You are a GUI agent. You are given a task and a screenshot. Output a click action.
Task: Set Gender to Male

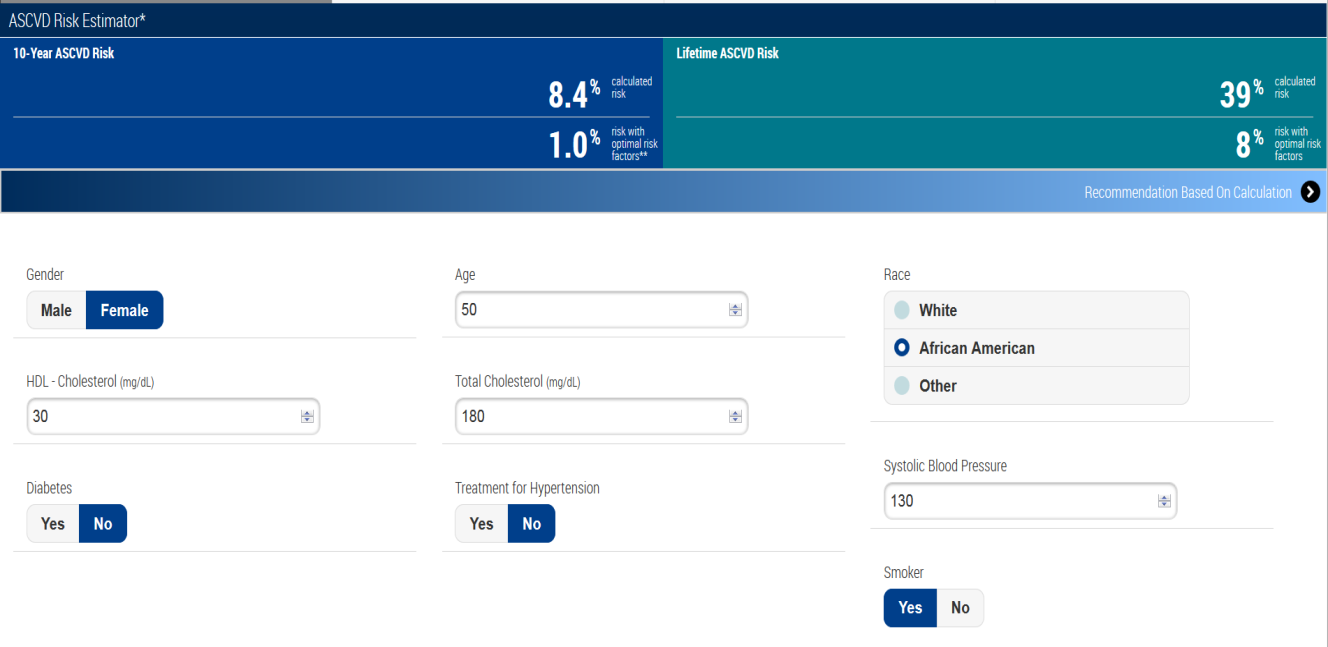point(56,310)
